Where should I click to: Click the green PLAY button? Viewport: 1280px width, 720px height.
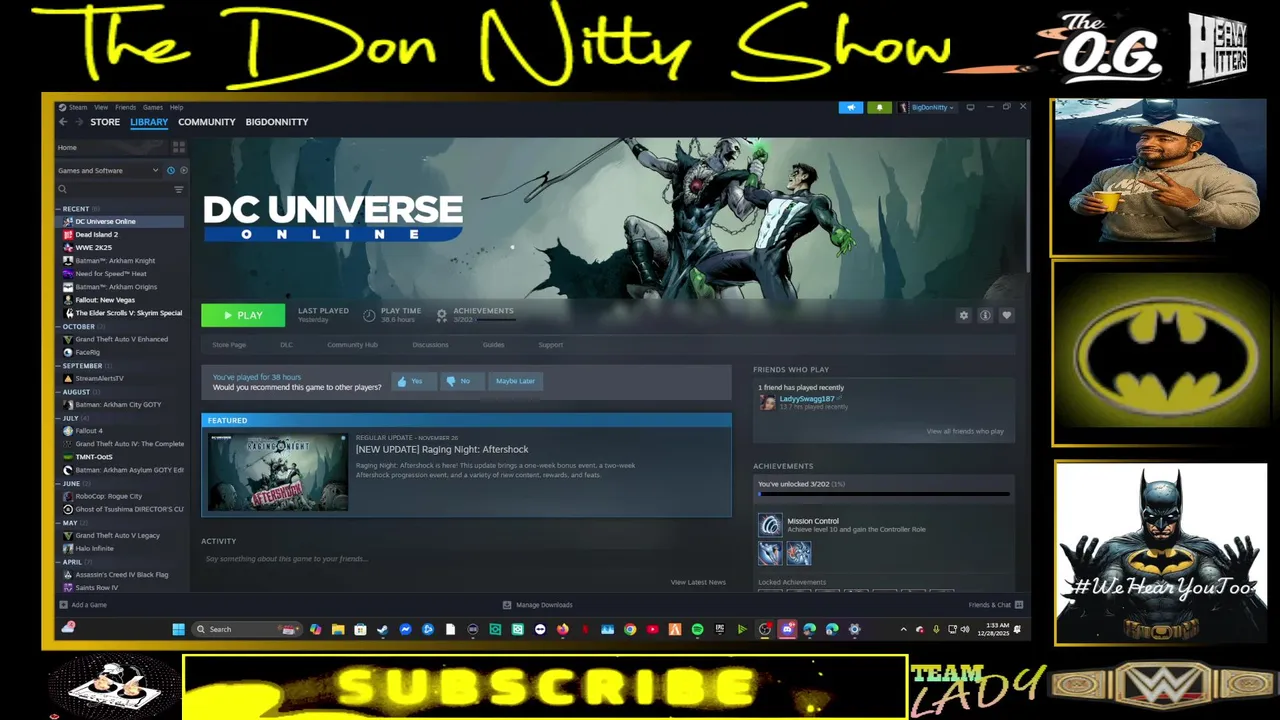click(x=243, y=315)
